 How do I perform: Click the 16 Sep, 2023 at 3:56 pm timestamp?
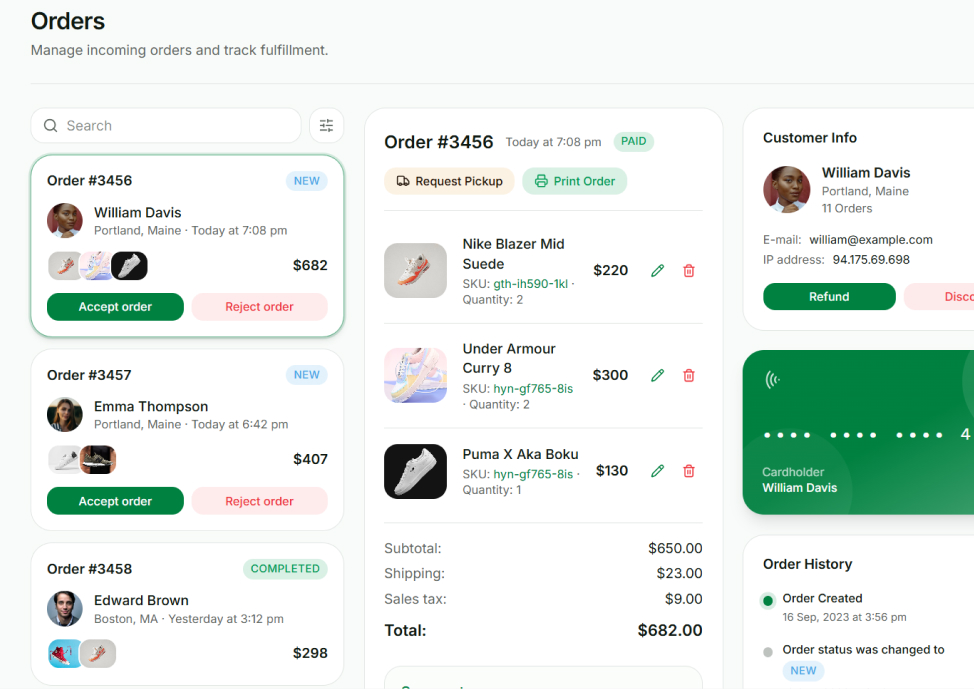pyautogui.click(x=844, y=617)
